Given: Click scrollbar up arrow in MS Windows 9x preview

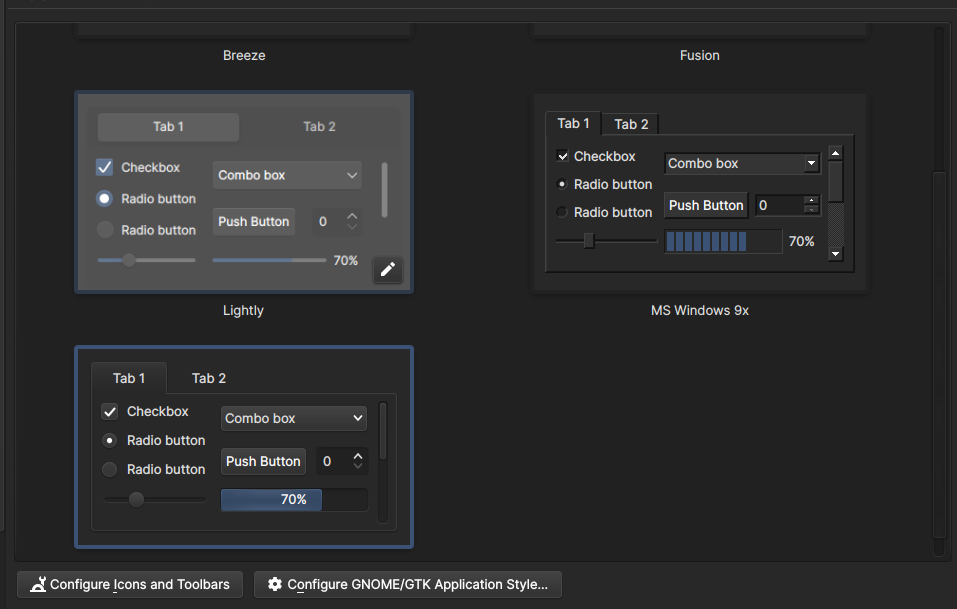Looking at the screenshot, I should [836, 153].
